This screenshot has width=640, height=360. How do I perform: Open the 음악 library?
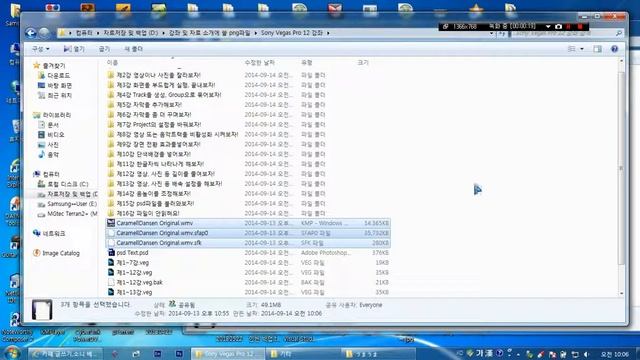coord(53,154)
